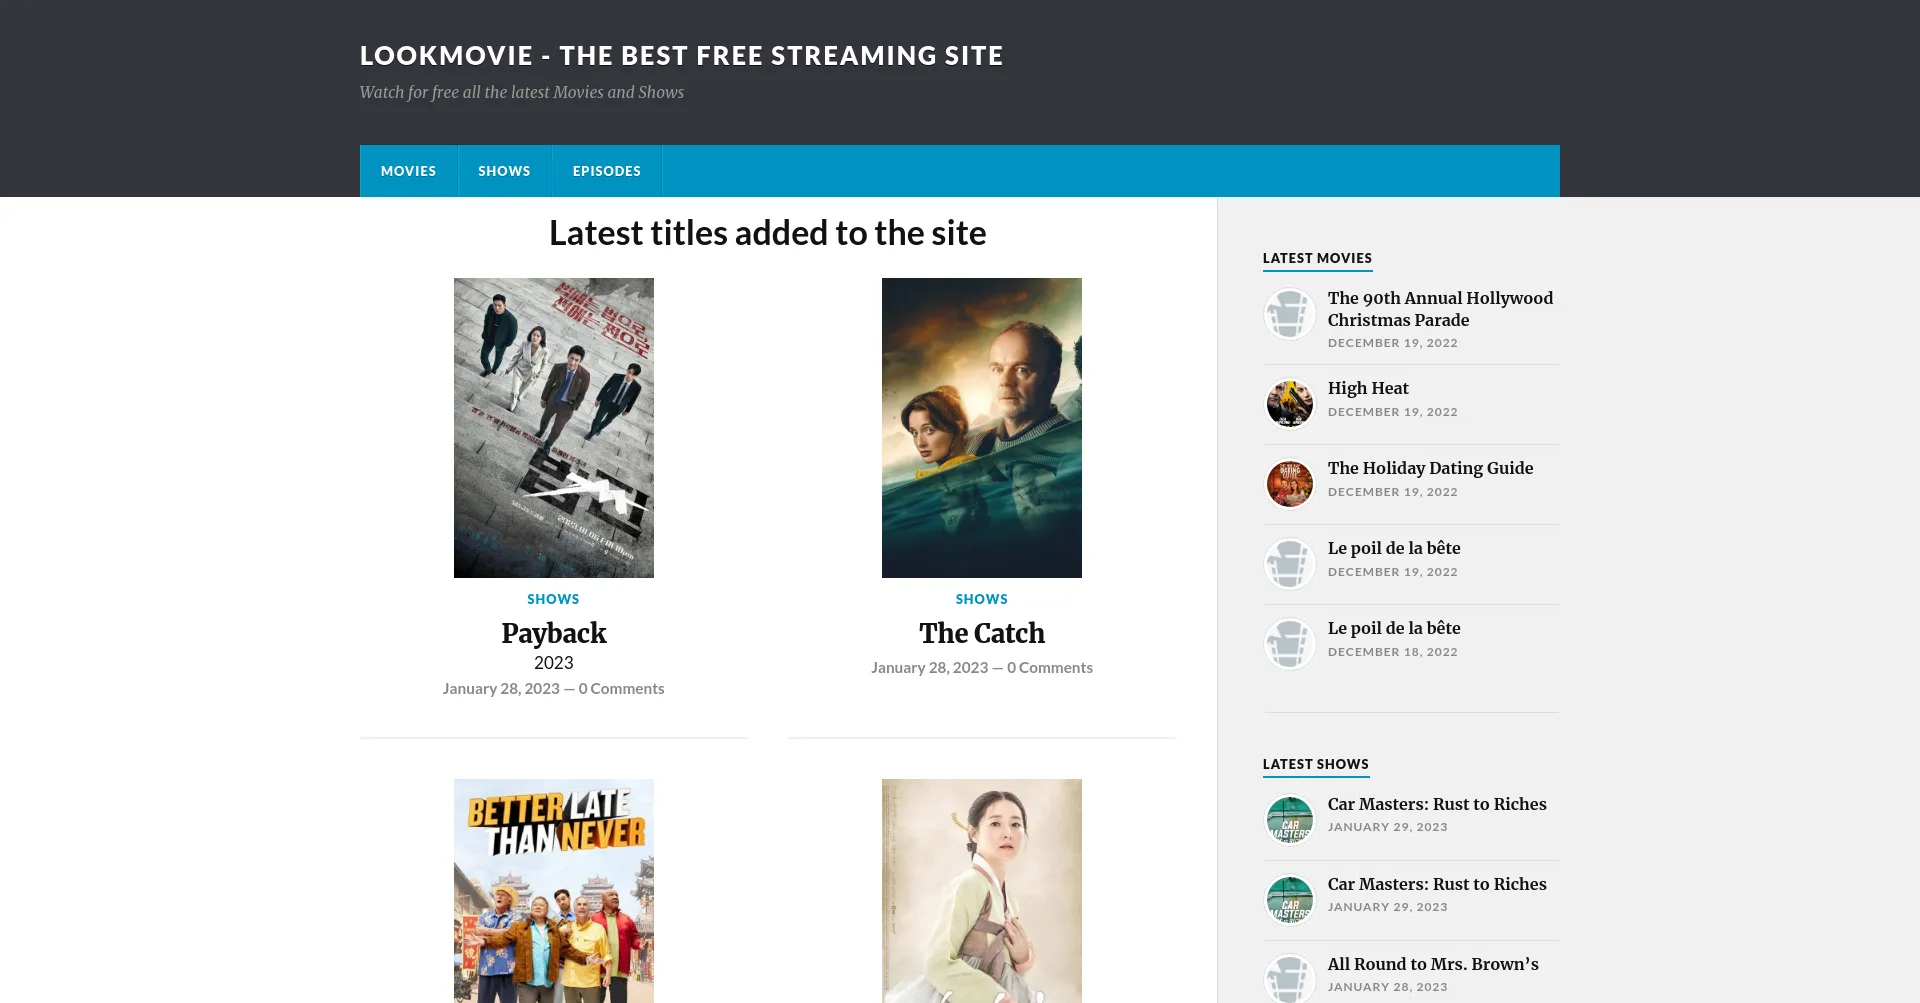Click the 'Watch for free' tagline text
The width and height of the screenshot is (1920, 1003).
tap(522, 92)
